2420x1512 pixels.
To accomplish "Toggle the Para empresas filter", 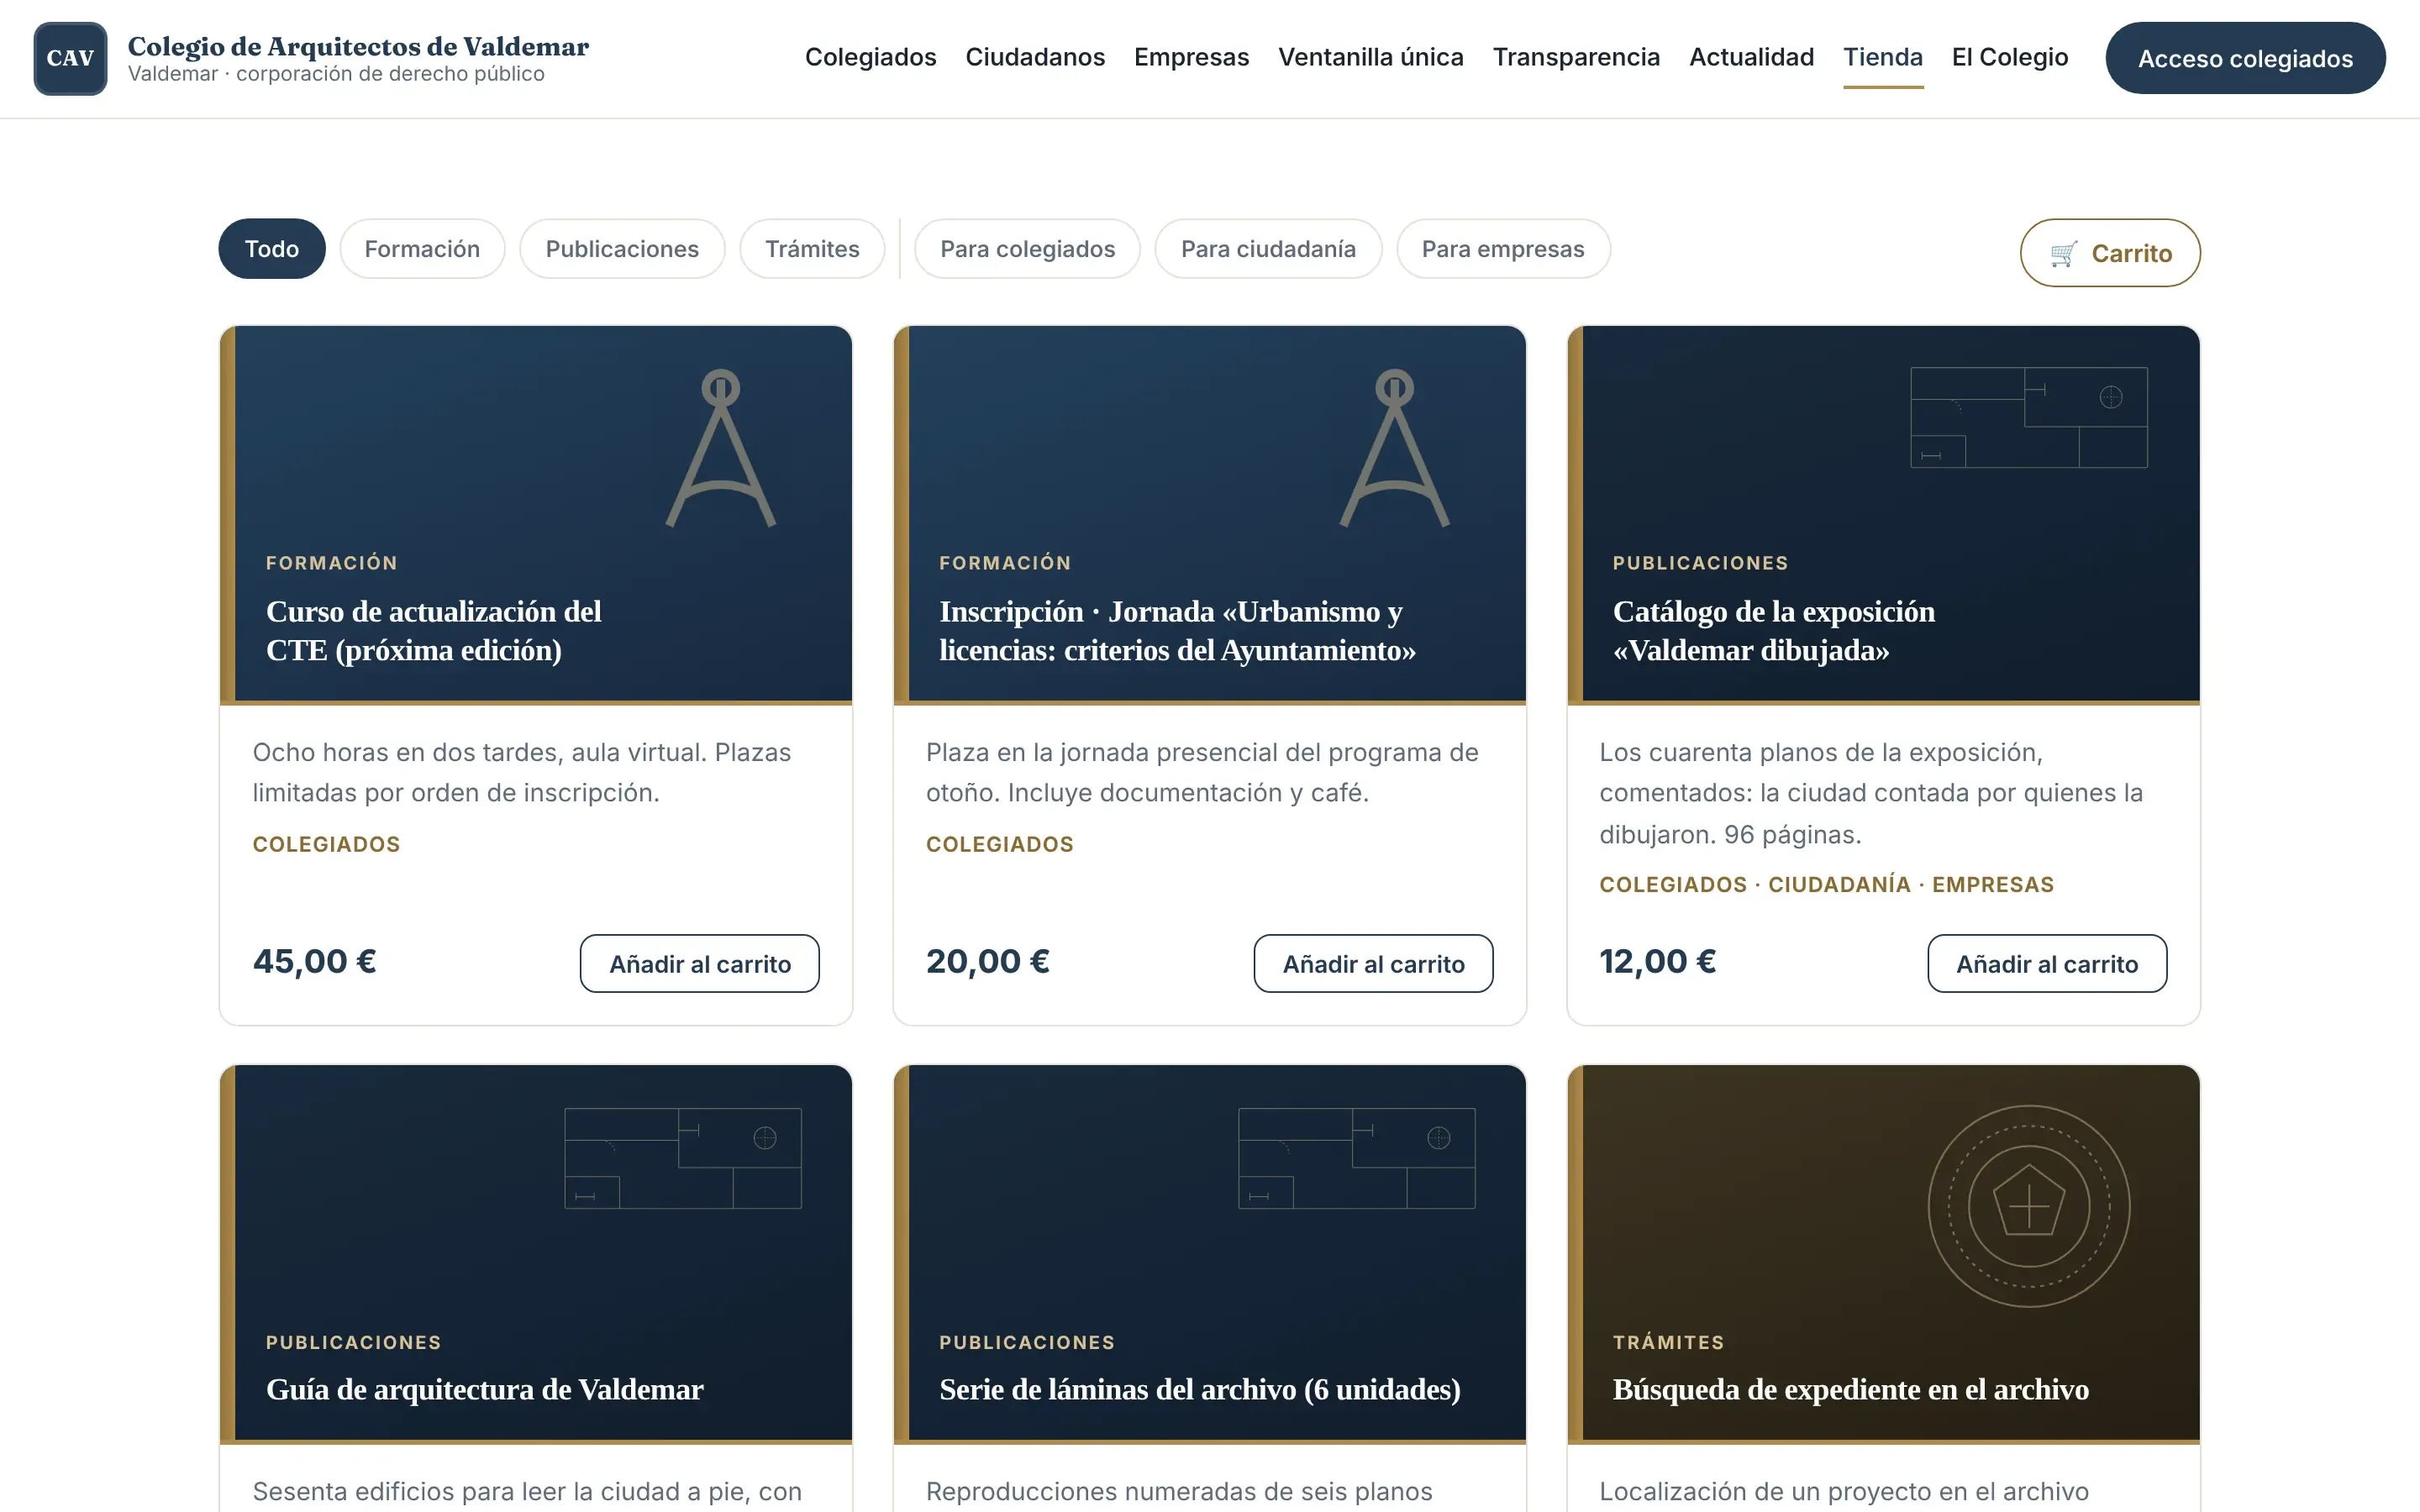I will pyautogui.click(x=1503, y=249).
